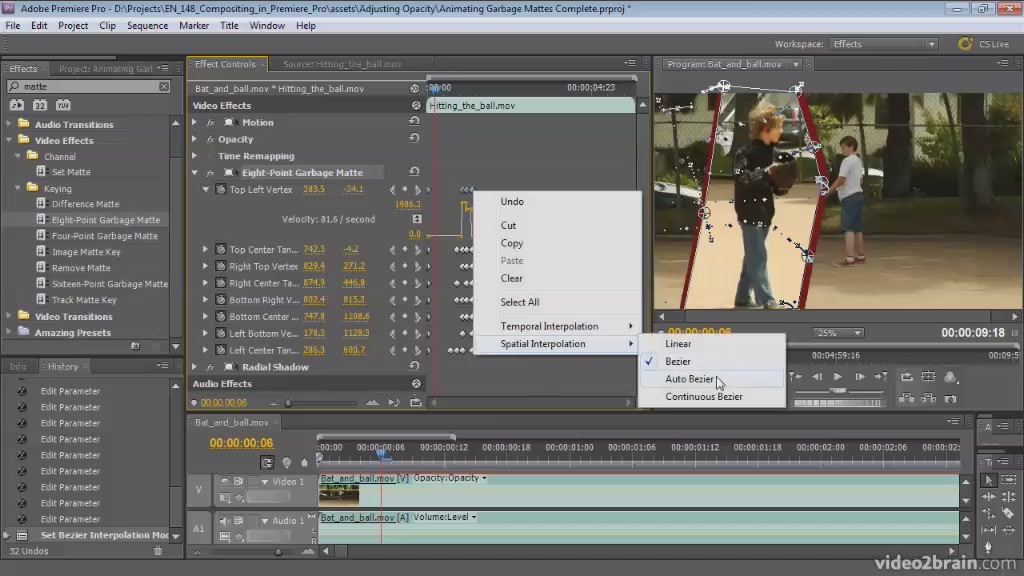Play the program monitor
Screen dimensions: 1024x576
click(x=837, y=377)
